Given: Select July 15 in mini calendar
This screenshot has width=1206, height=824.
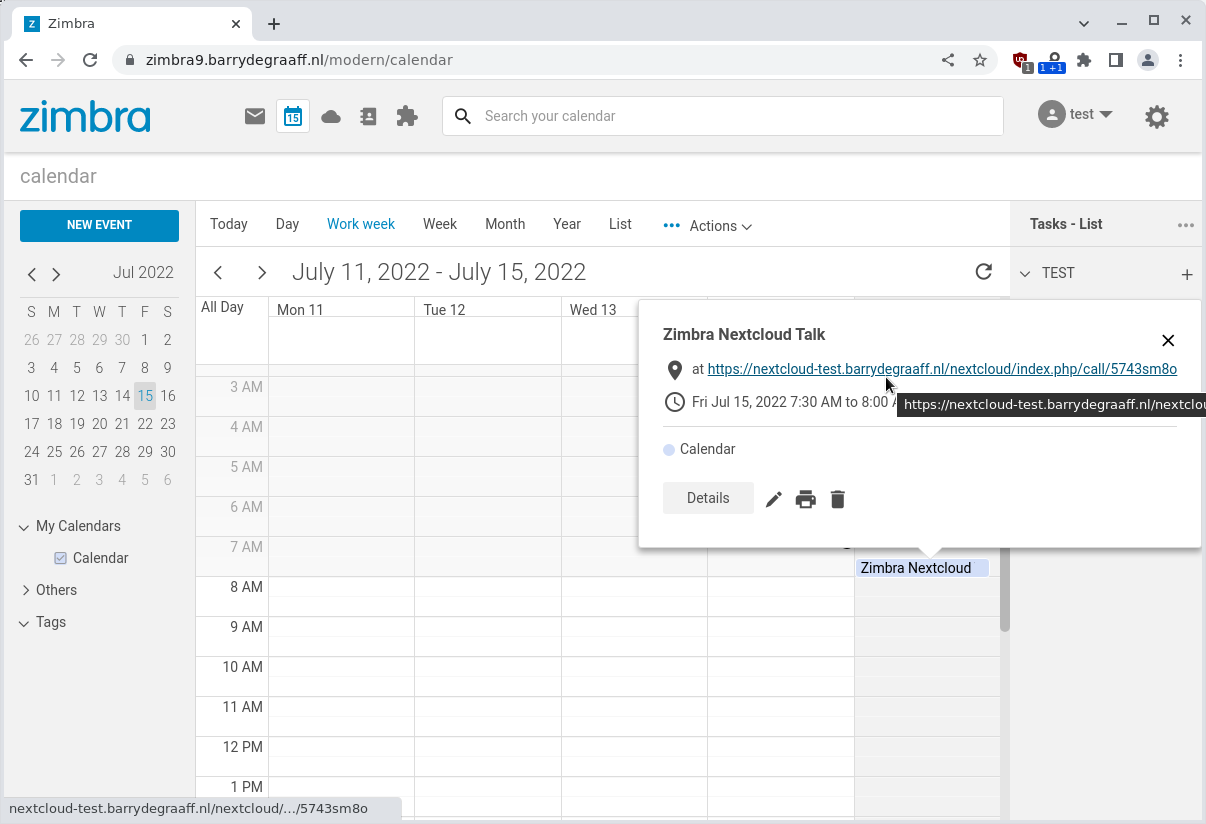Looking at the screenshot, I should pos(145,396).
